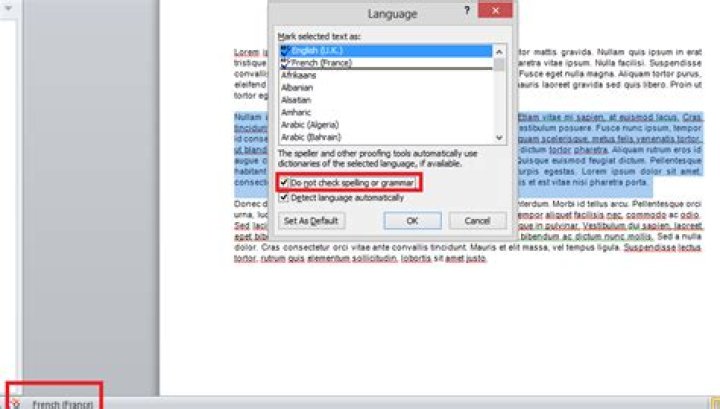Click French (France) status bar language
720x409 pixels.
62,404
